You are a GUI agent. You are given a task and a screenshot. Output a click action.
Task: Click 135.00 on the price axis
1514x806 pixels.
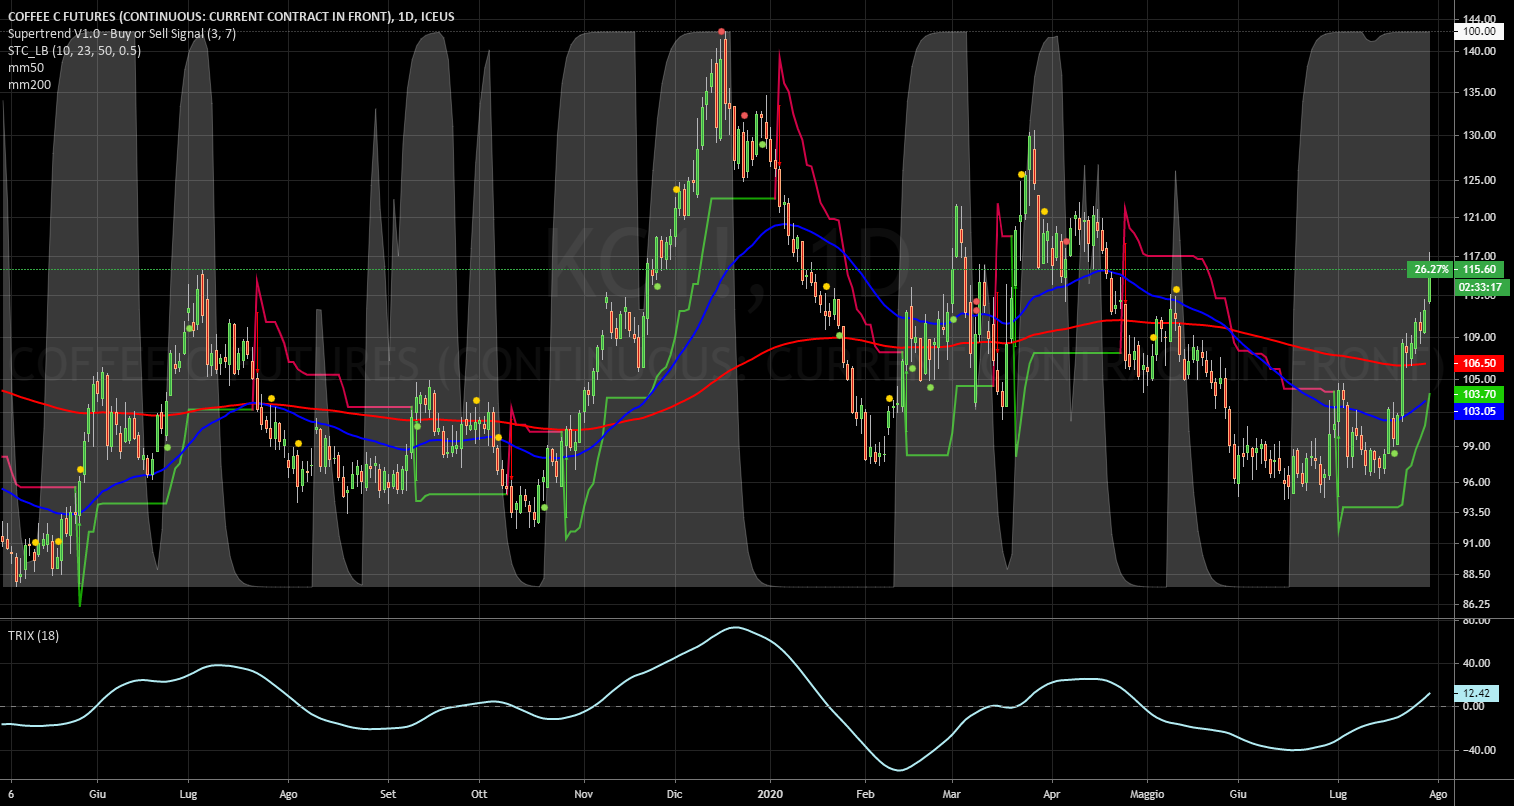point(1480,92)
